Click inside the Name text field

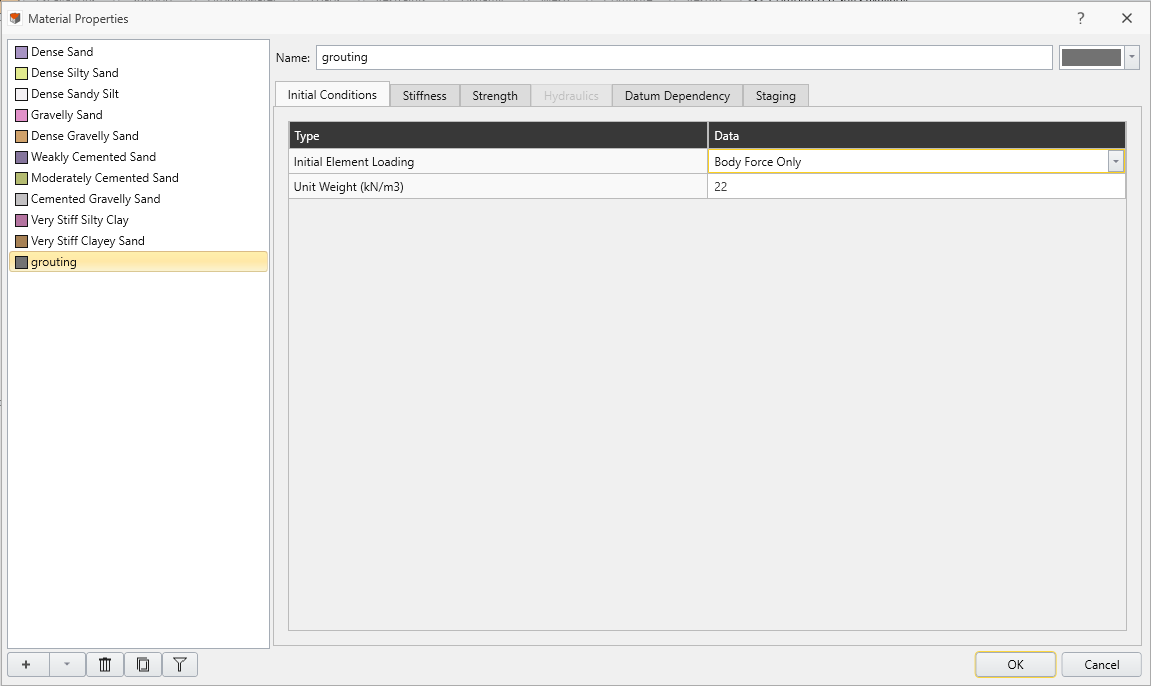coord(600,57)
